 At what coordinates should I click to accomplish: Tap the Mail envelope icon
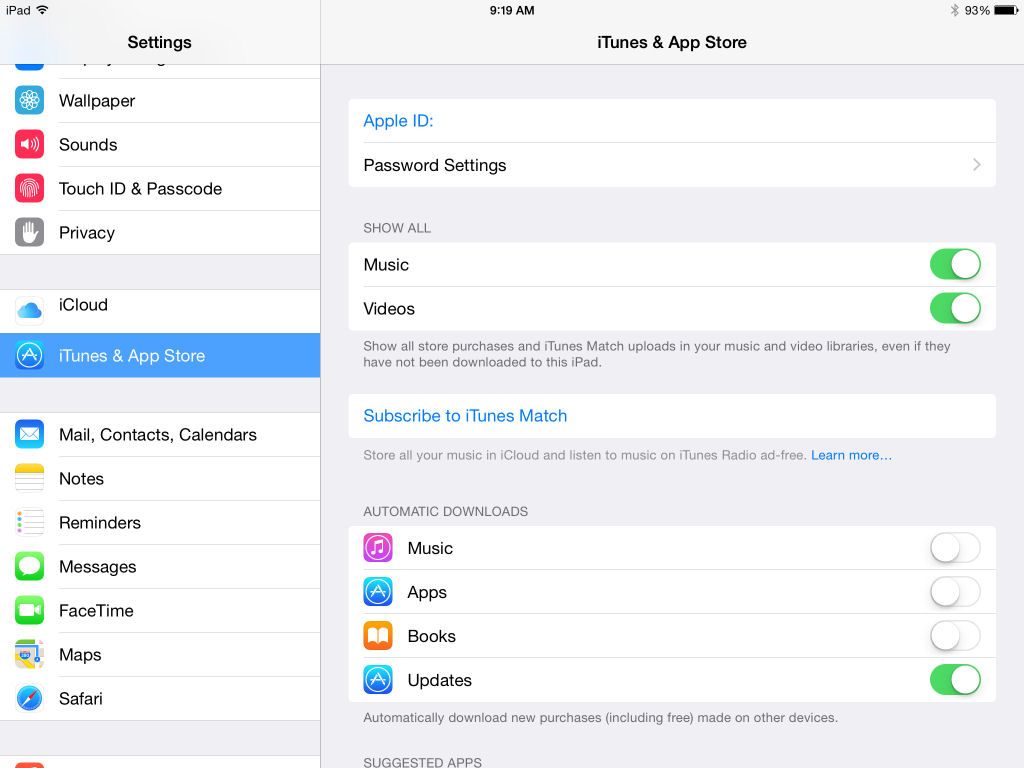click(29, 434)
